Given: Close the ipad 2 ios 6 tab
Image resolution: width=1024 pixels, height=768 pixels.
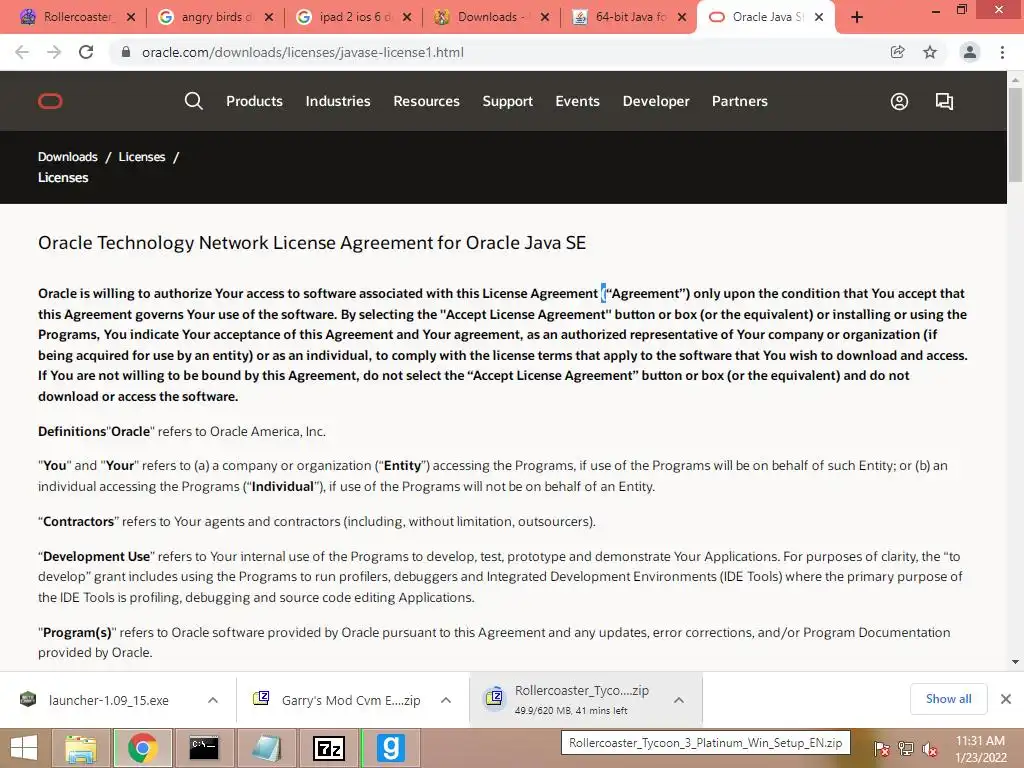Looking at the screenshot, I should (x=407, y=17).
